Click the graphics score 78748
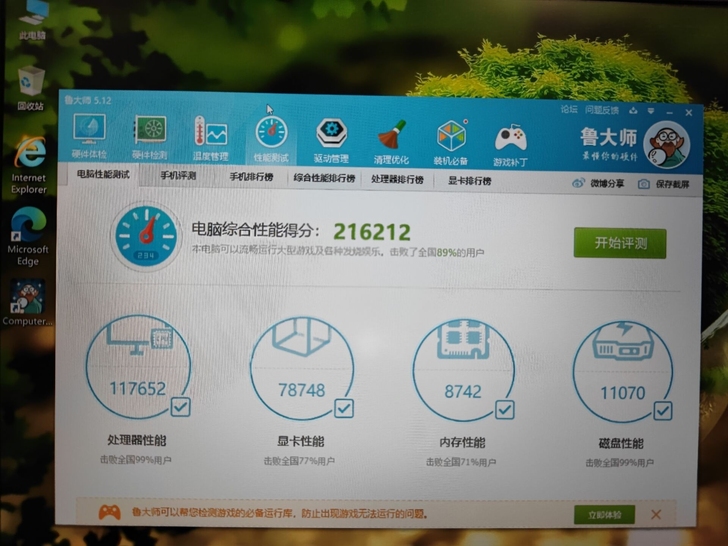The image size is (728, 546). (x=302, y=390)
